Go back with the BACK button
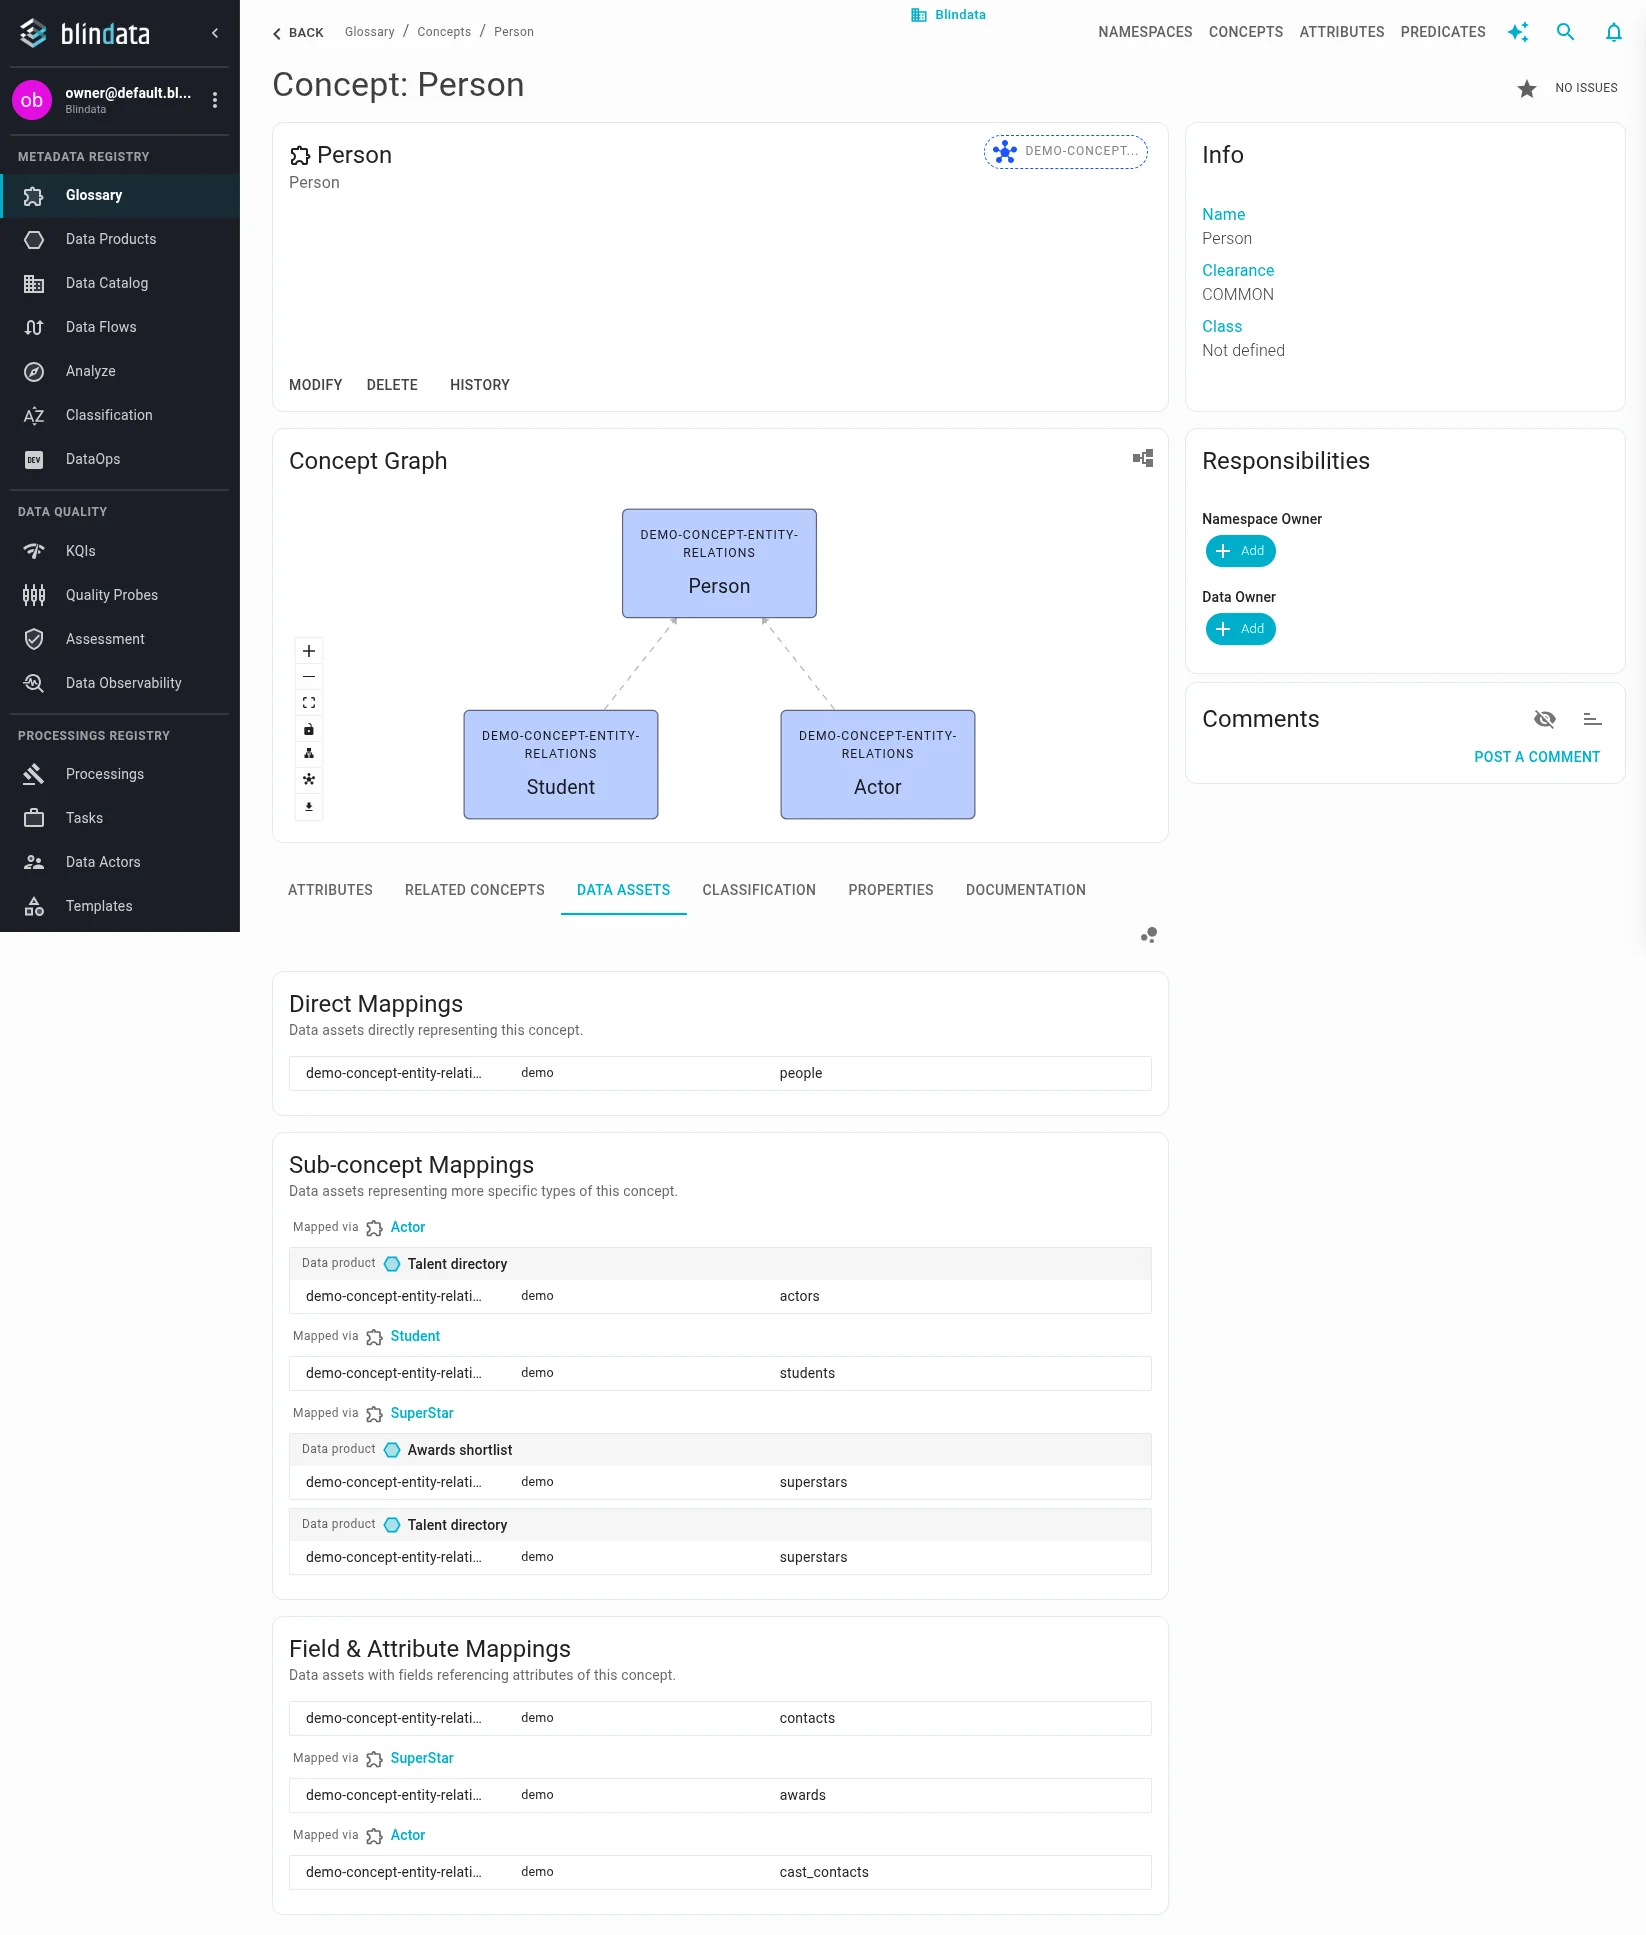The width and height of the screenshot is (1646, 1935). point(298,33)
